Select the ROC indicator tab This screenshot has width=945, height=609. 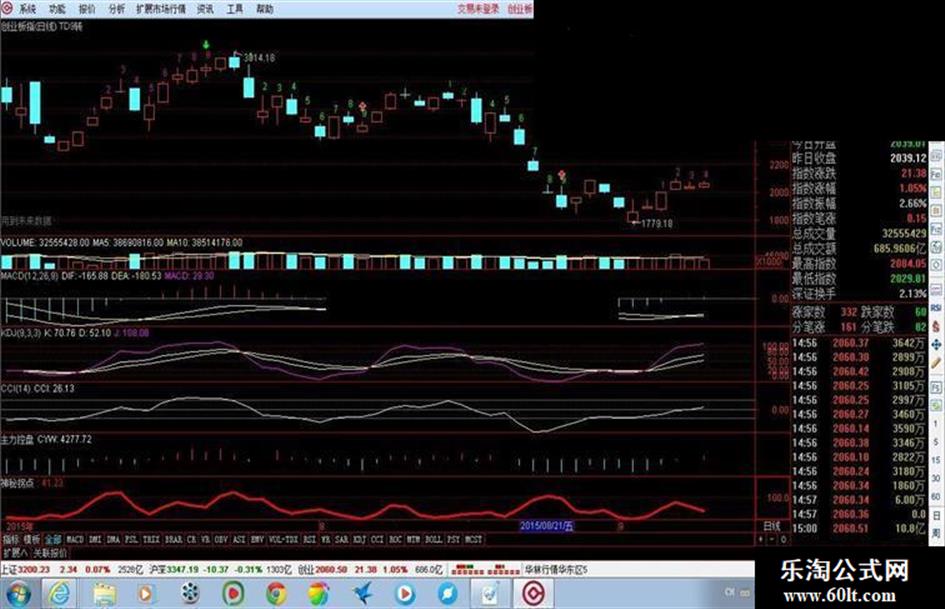(395, 540)
